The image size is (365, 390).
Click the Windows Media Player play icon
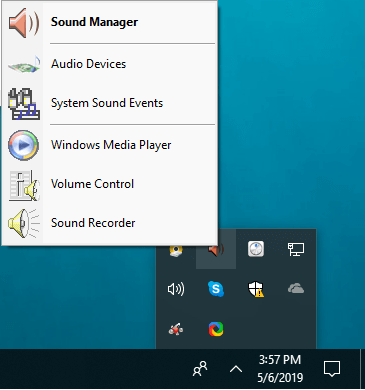pyautogui.click(x=23, y=145)
